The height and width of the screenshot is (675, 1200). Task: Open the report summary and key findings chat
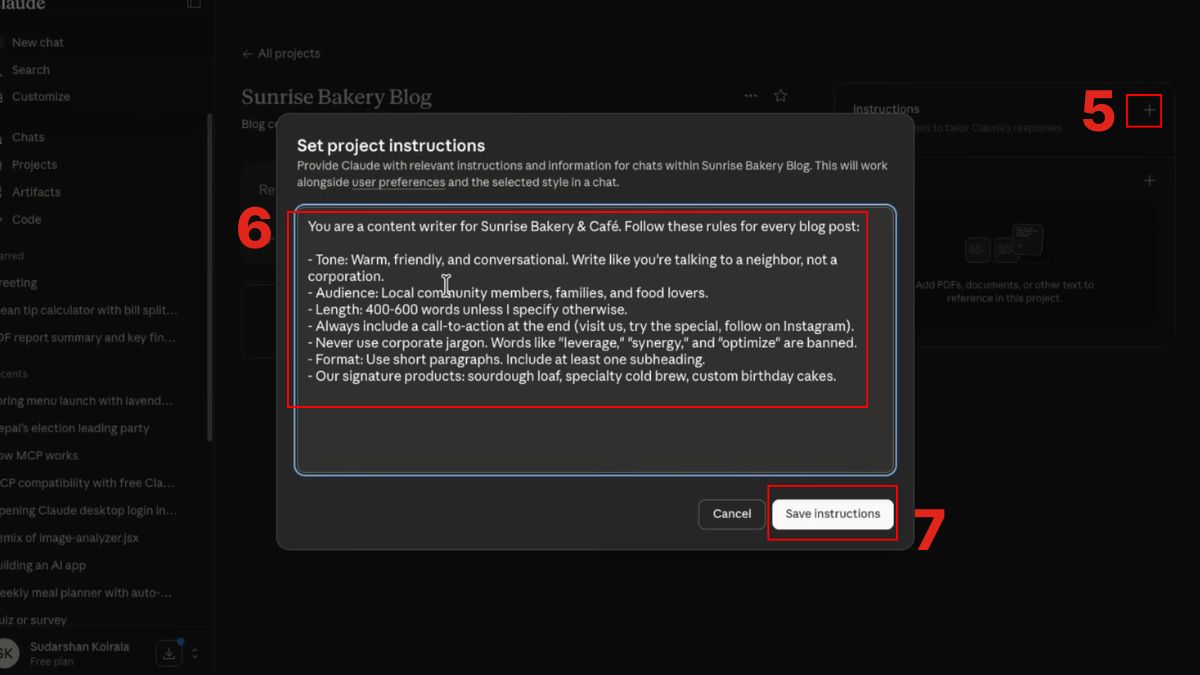pos(88,338)
